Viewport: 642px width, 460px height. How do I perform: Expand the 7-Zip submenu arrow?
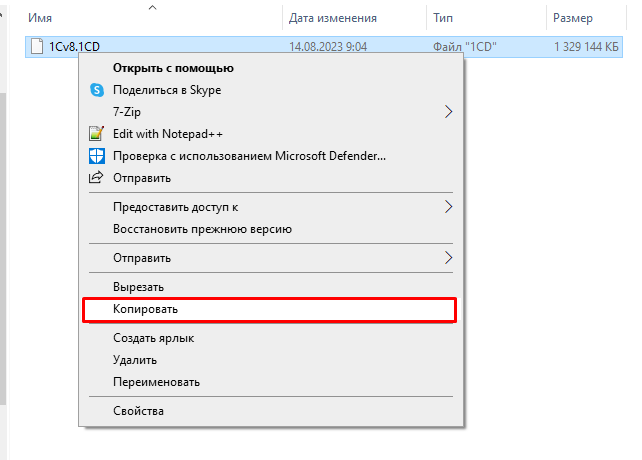(x=448, y=112)
